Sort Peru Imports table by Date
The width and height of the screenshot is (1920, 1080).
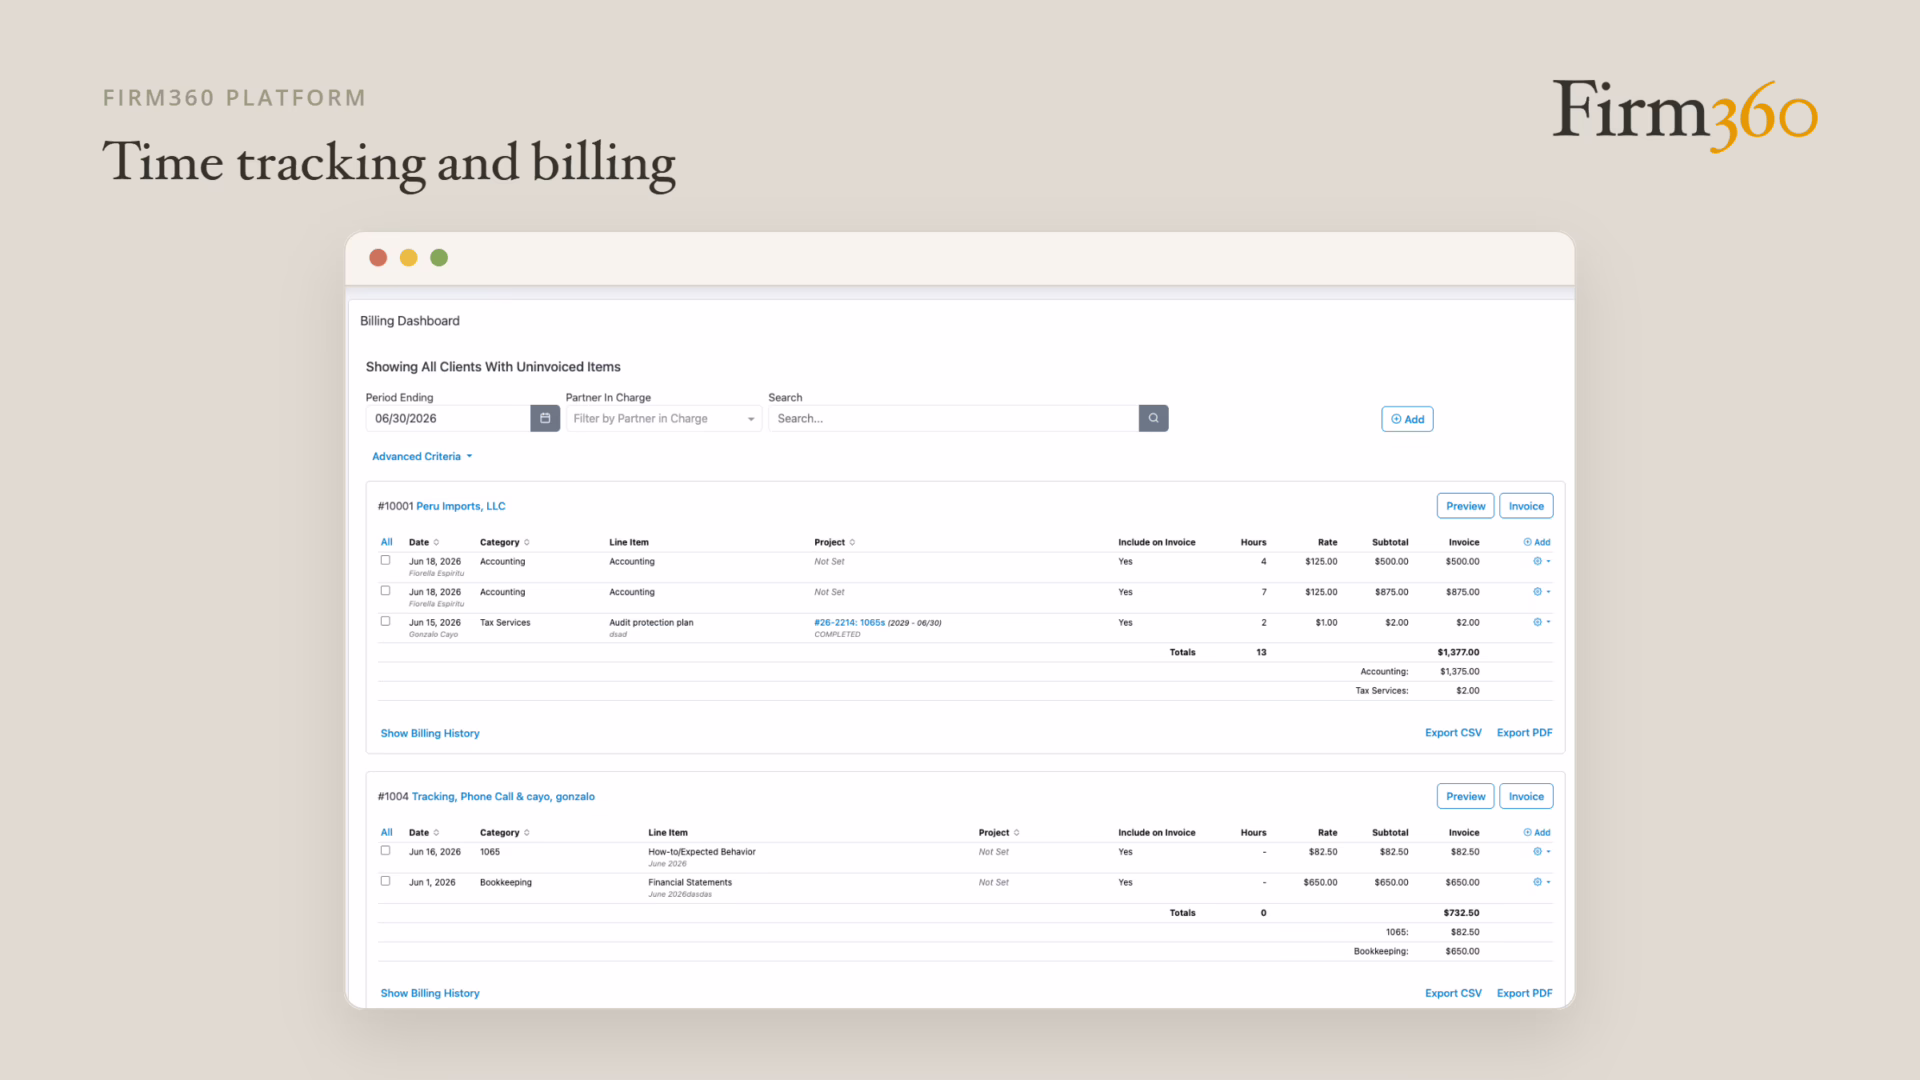tap(424, 542)
